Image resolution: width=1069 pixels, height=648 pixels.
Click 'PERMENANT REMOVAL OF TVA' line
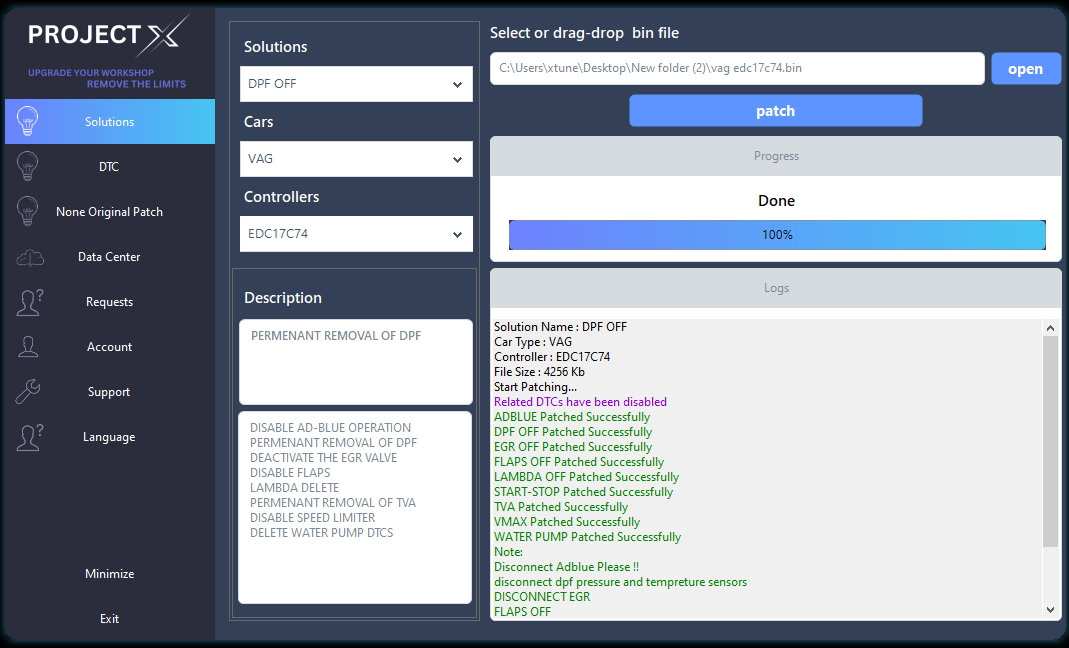coord(333,503)
